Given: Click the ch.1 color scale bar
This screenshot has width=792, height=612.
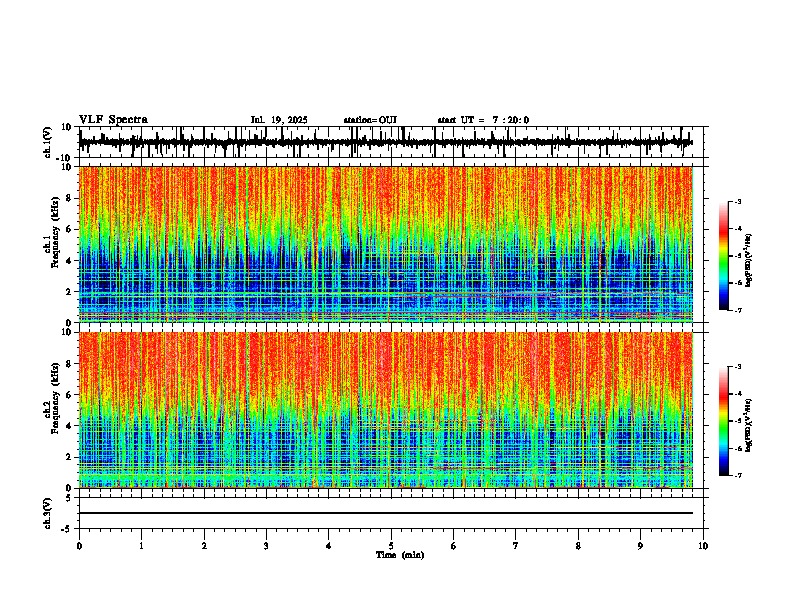Looking at the screenshot, I should 724,256.
